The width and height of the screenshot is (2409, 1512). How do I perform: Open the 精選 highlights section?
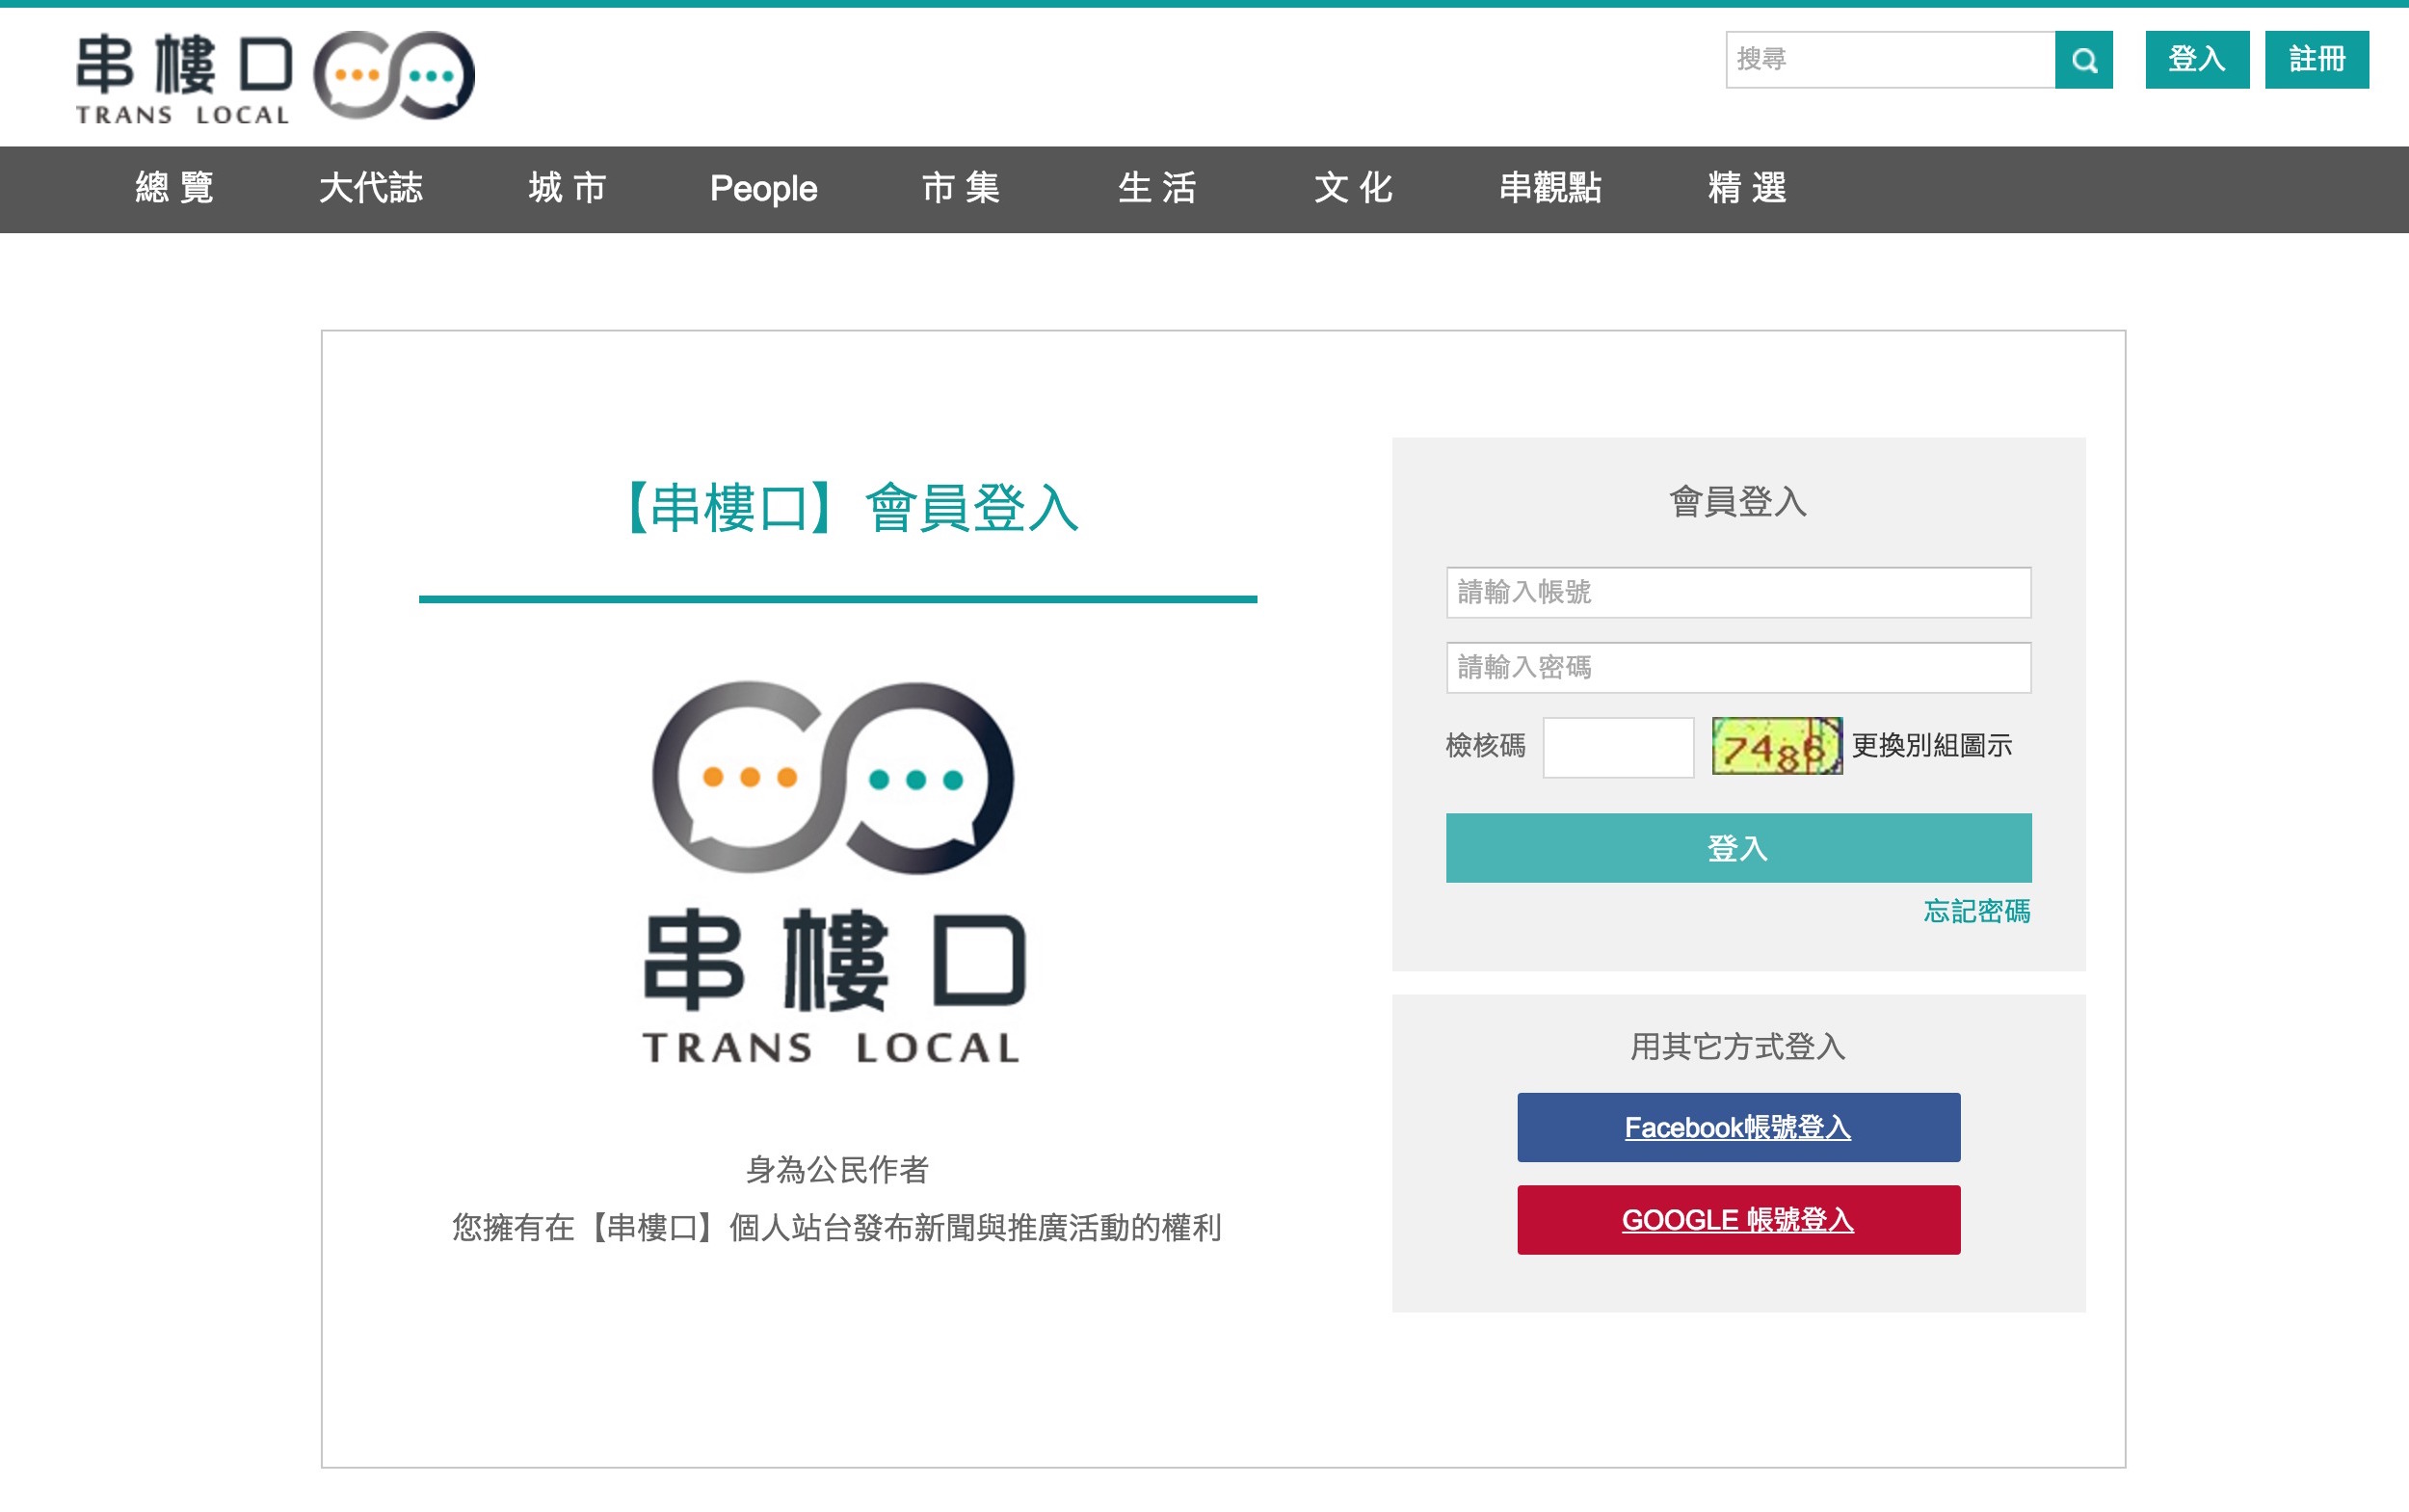click(1748, 189)
